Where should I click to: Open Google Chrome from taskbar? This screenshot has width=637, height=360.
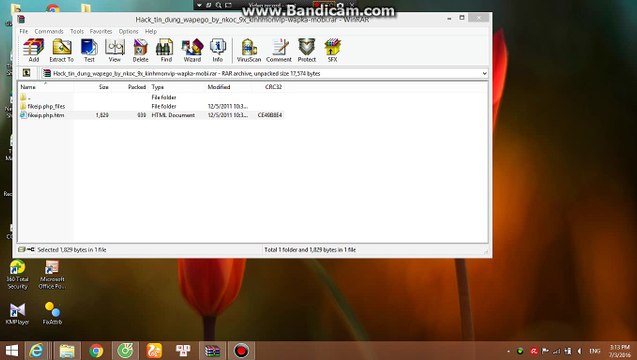point(96,351)
